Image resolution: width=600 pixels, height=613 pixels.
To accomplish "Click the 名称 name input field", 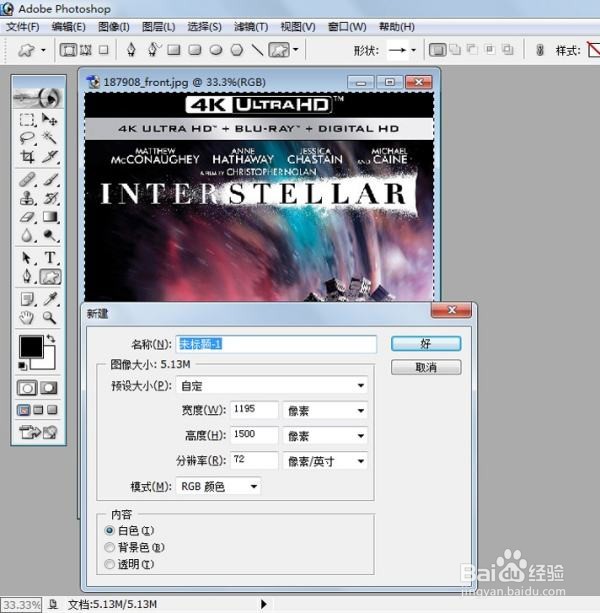I will pyautogui.click(x=276, y=344).
